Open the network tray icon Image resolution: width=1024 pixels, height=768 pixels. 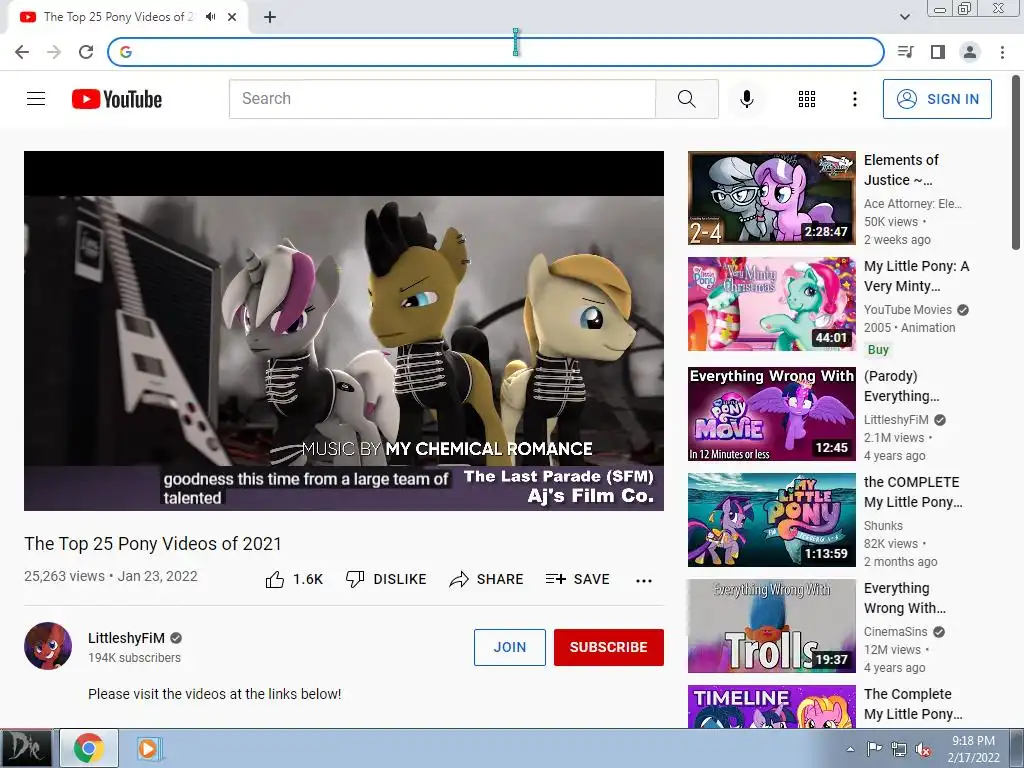[x=899, y=749]
